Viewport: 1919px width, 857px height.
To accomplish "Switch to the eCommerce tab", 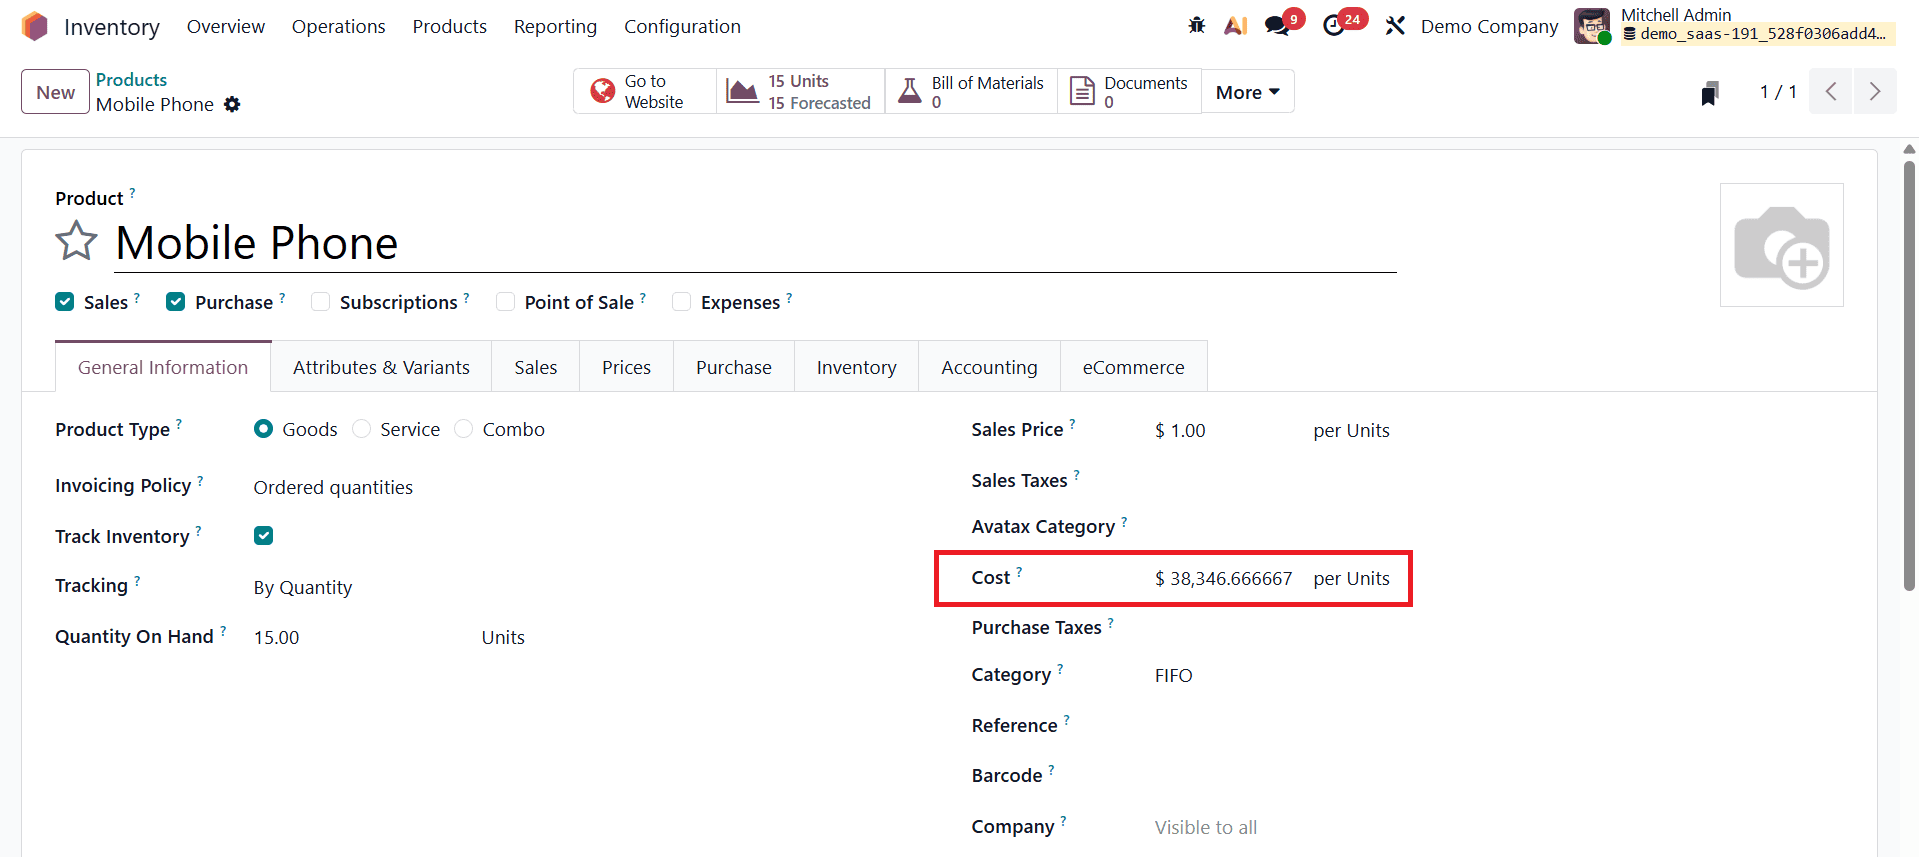I will coord(1133,367).
